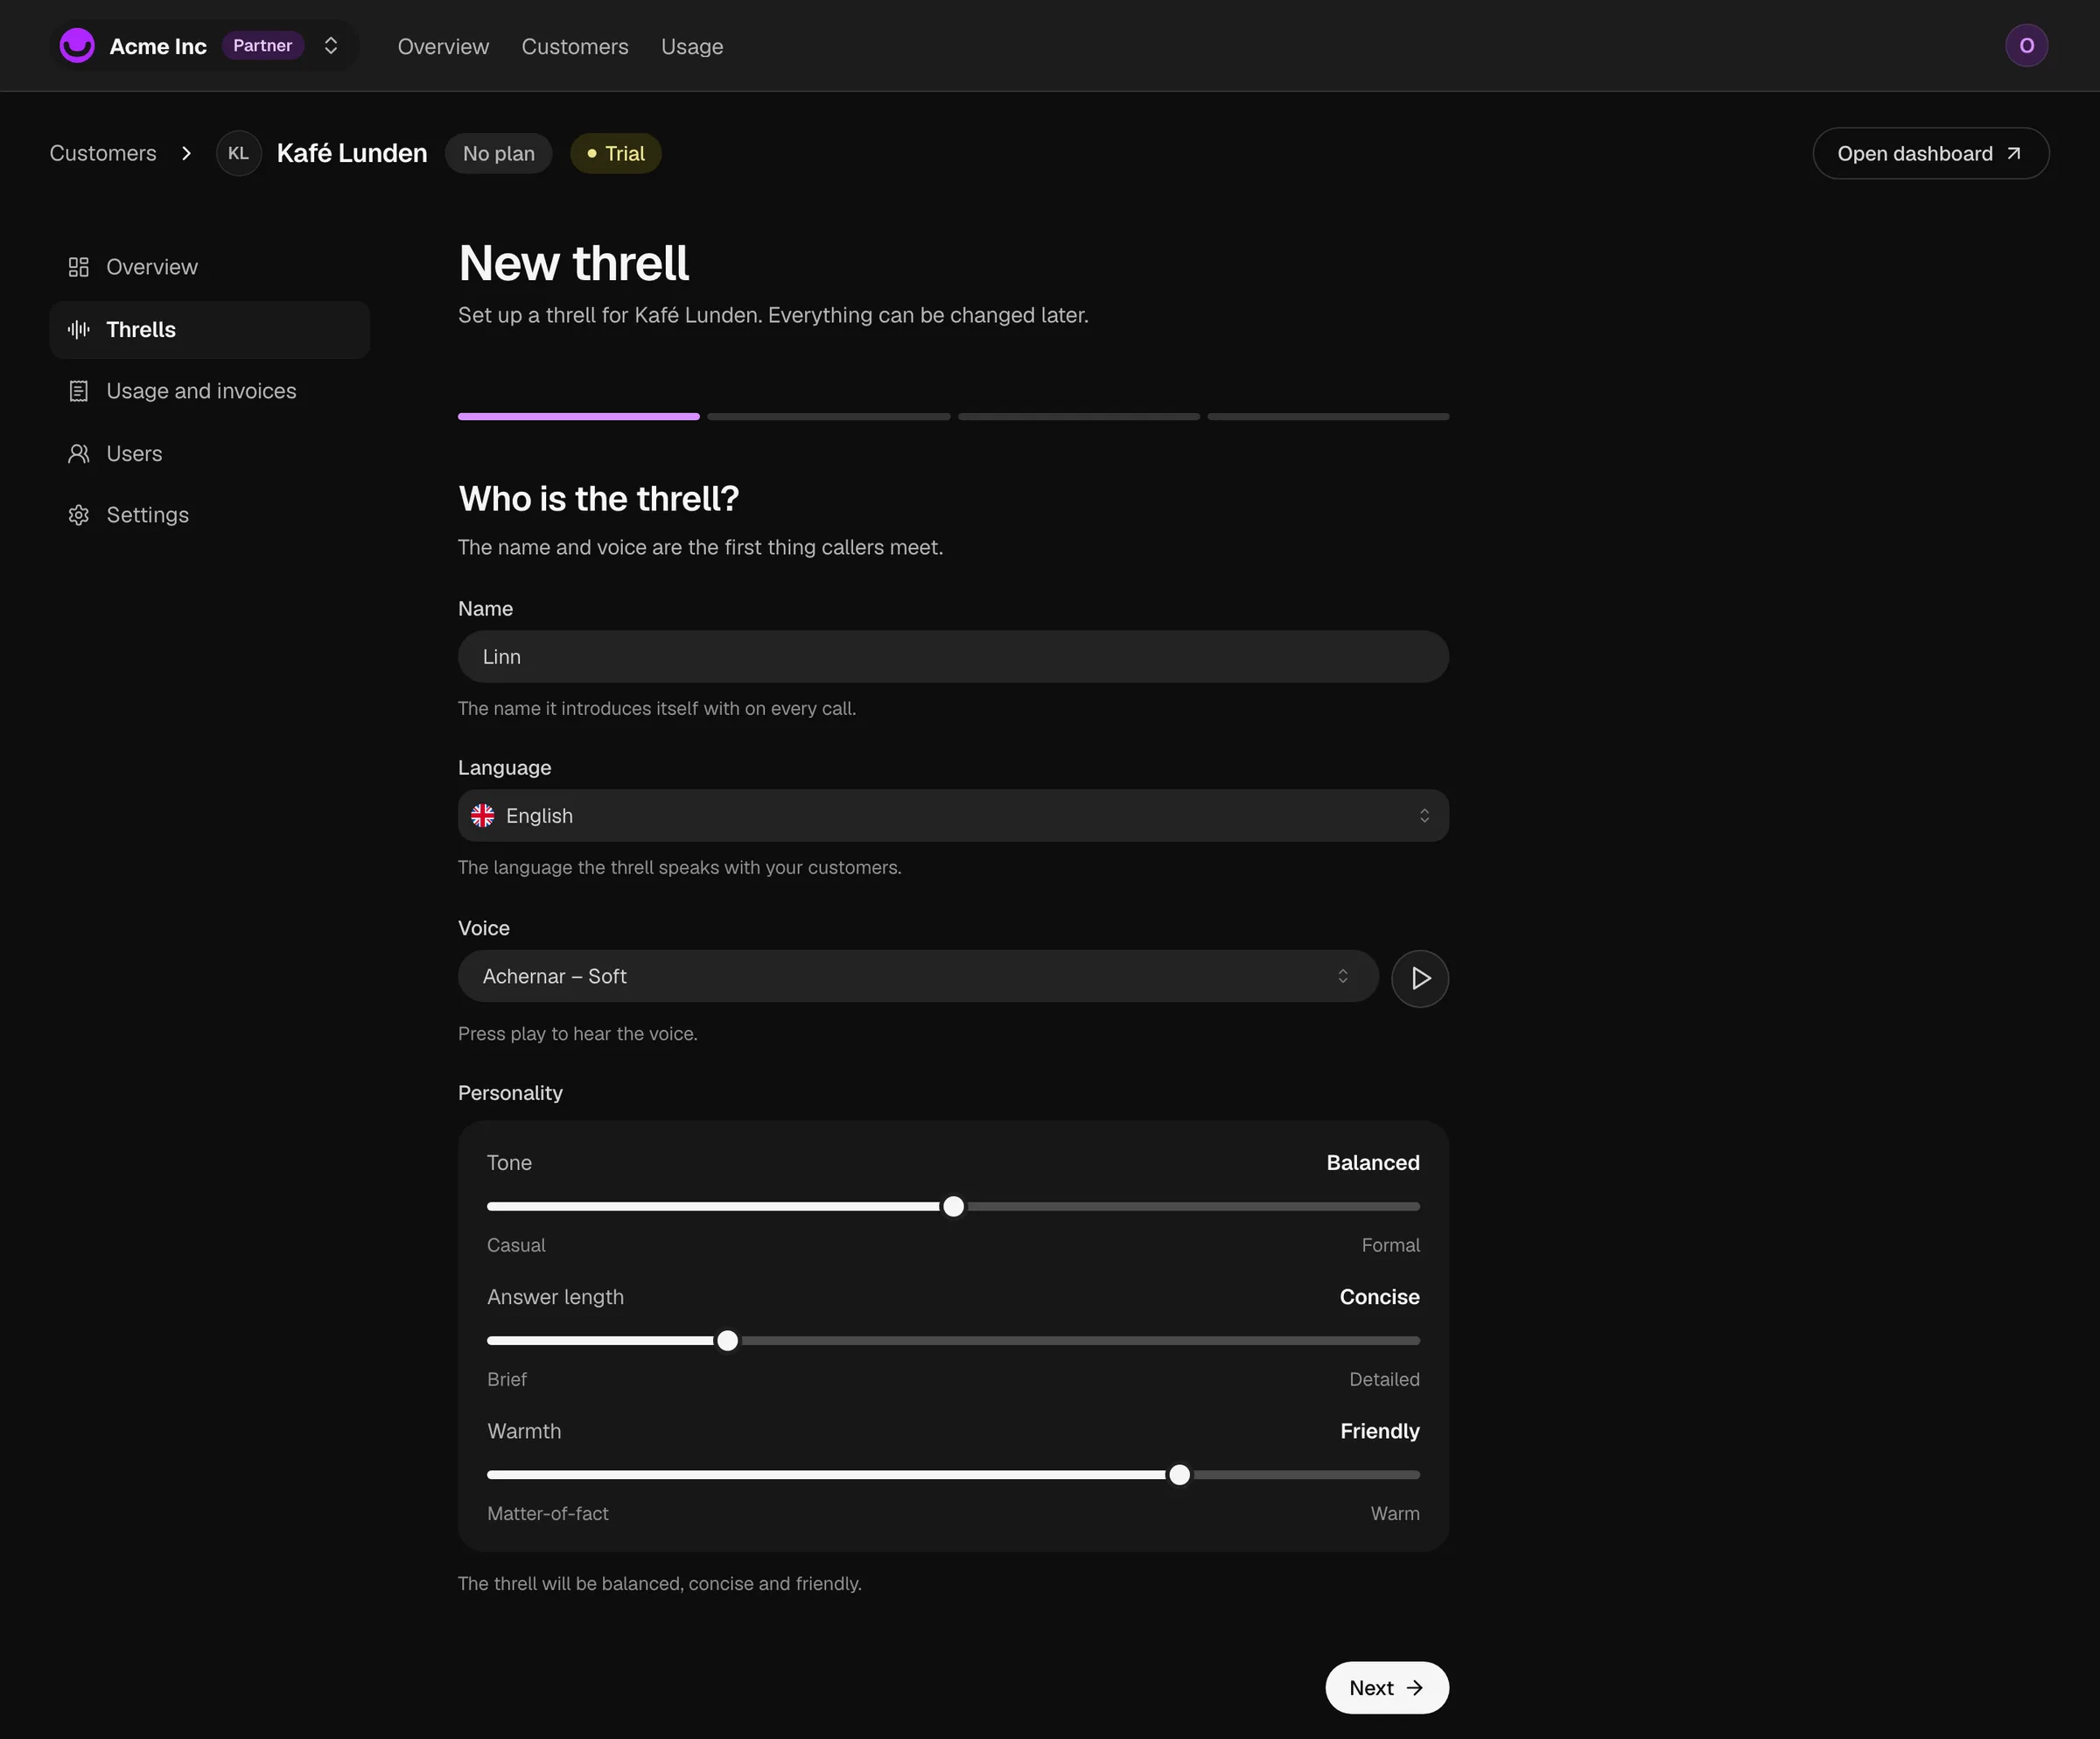Click the Customers breadcrumb link

point(103,153)
